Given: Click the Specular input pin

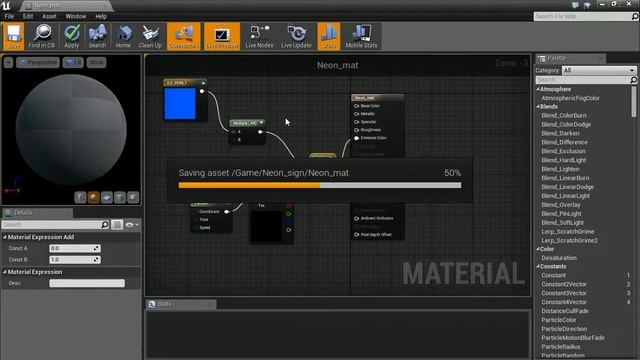Looking at the screenshot, I should click(356, 122).
